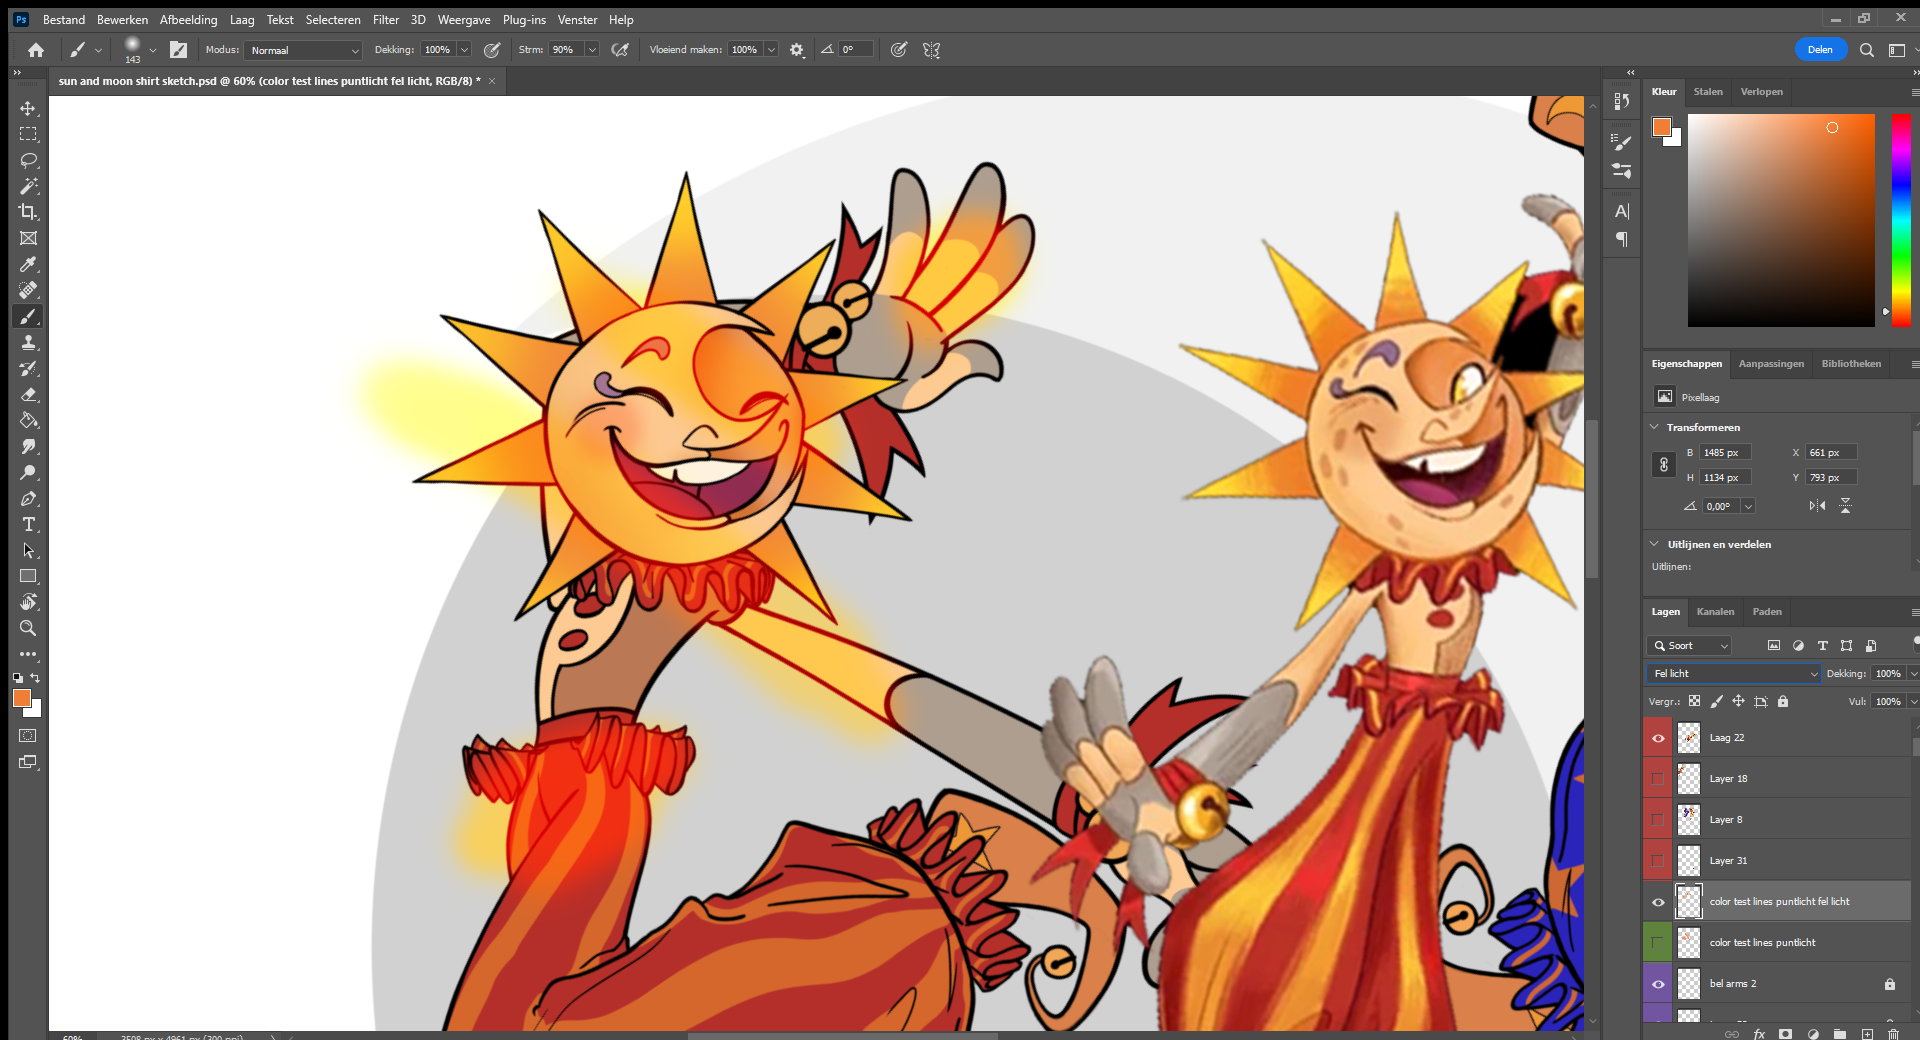The width and height of the screenshot is (1920, 1040).
Task: Open the Bestand menu
Action: [64, 20]
